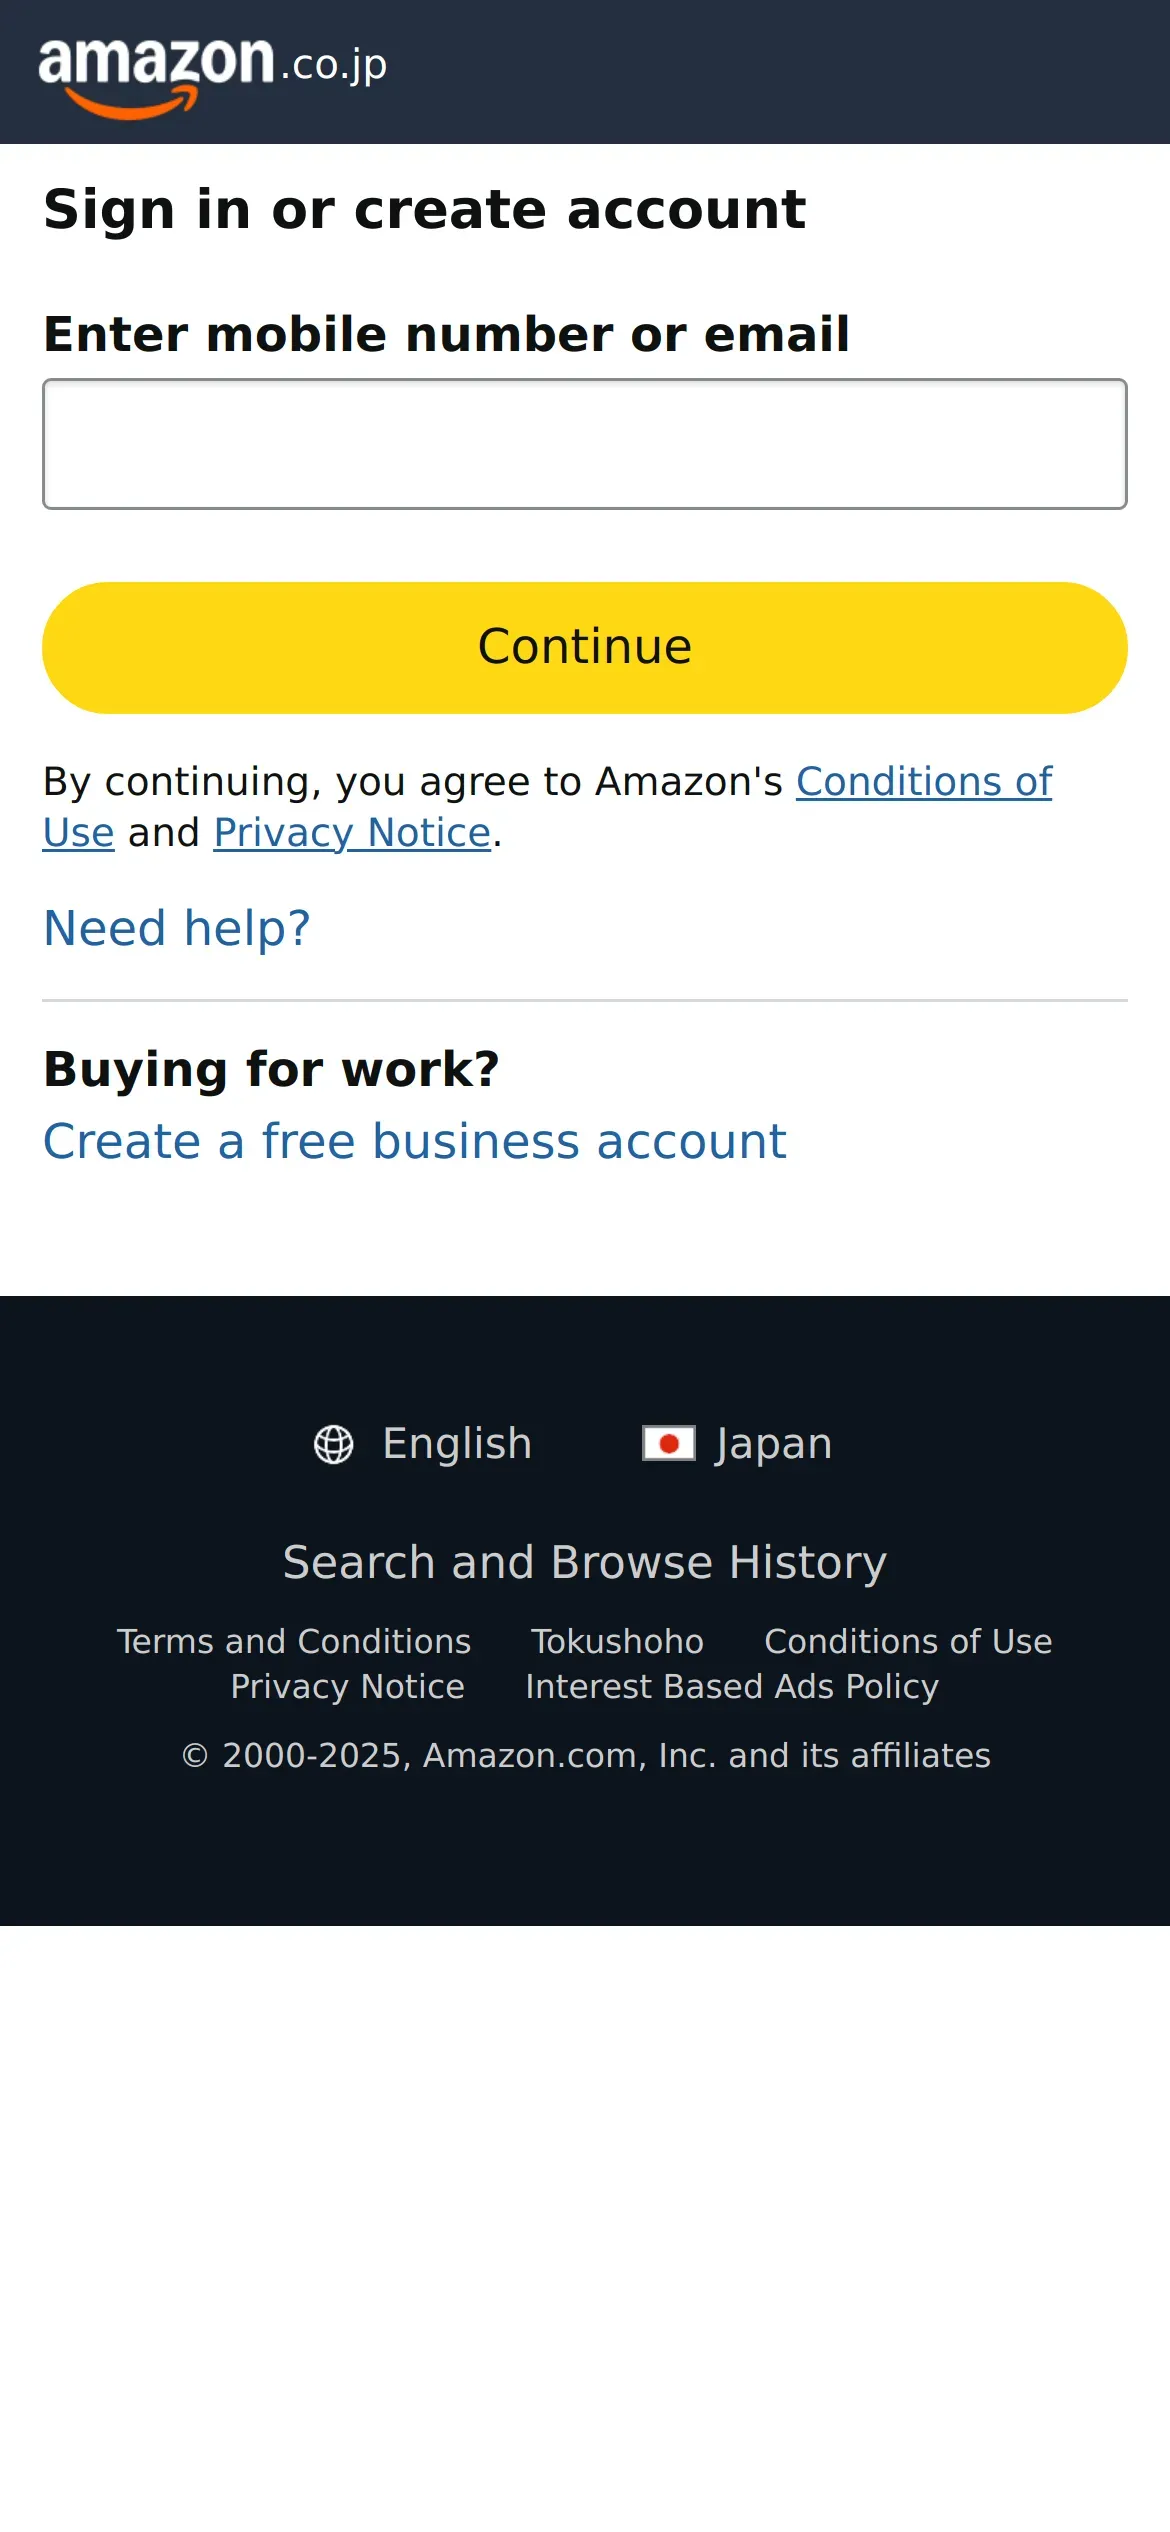Click the copyright Amazon.com text
The width and height of the screenshot is (1170, 2532).
[x=585, y=1755]
